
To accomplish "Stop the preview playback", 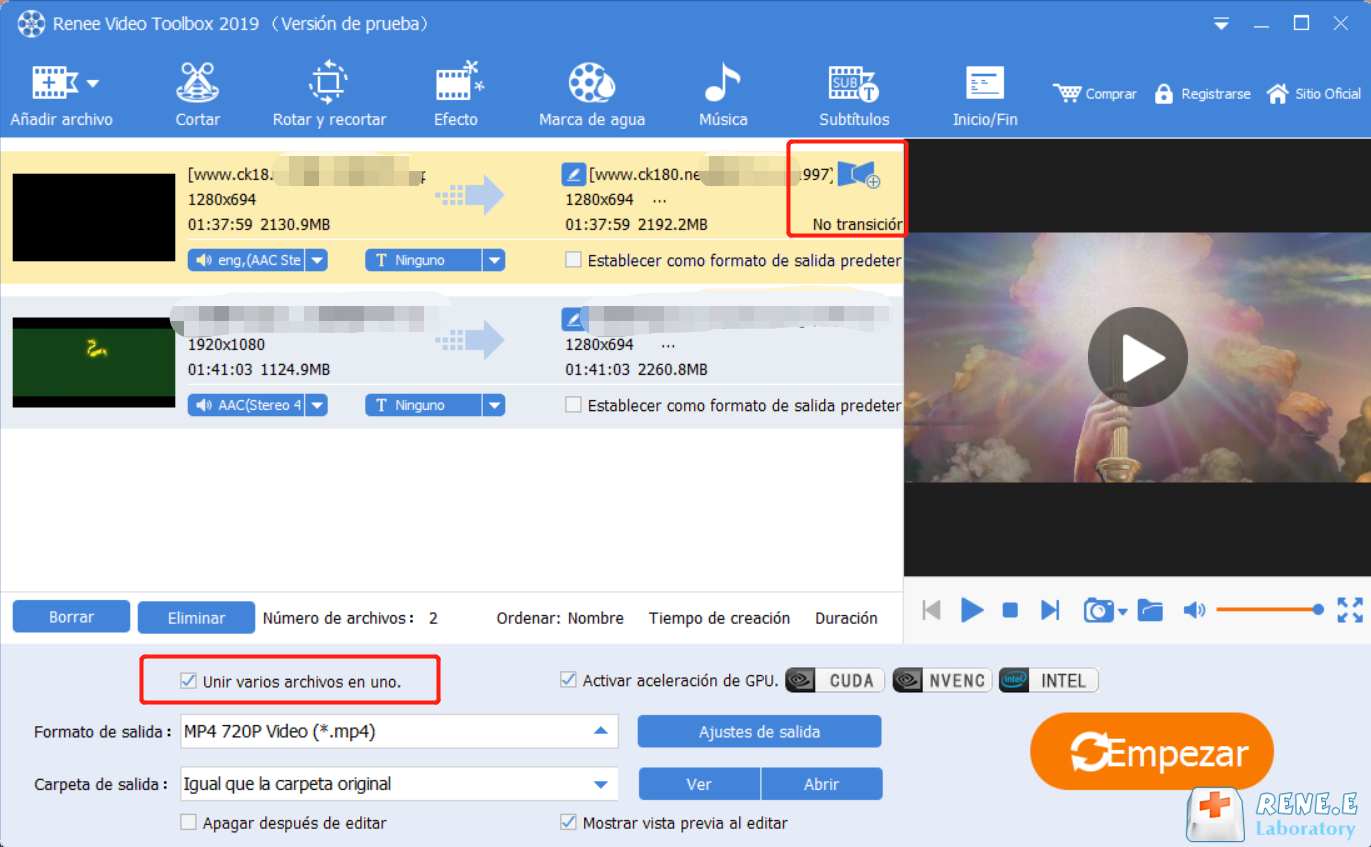I will [1010, 610].
